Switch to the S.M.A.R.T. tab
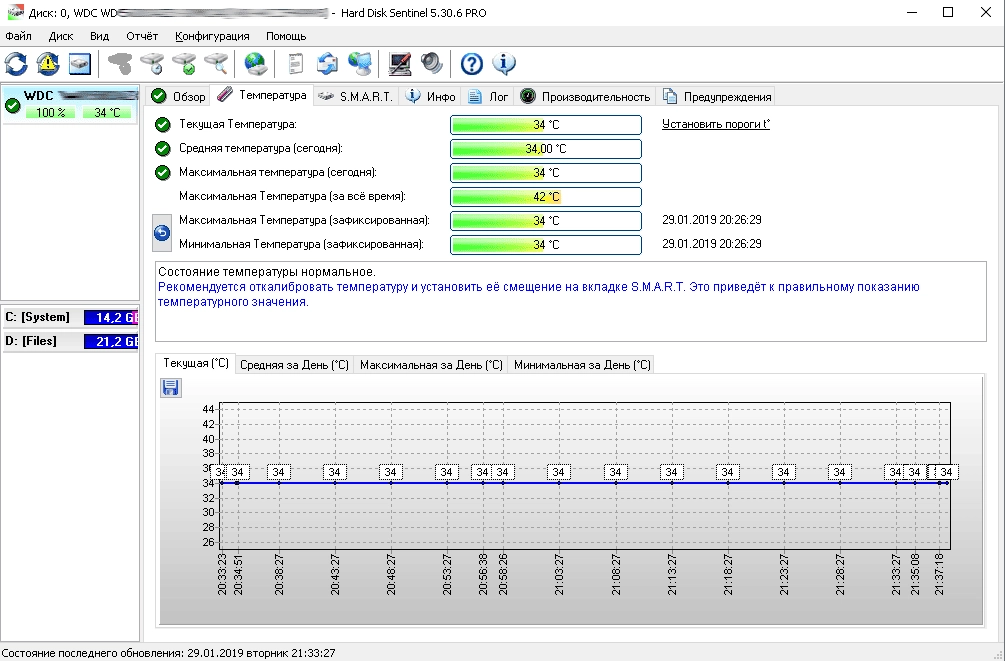 [356, 96]
